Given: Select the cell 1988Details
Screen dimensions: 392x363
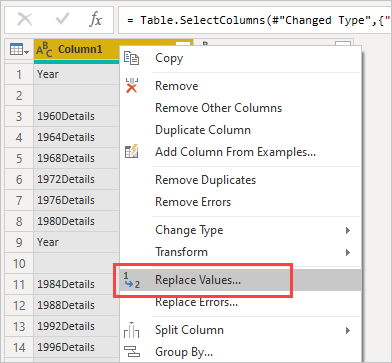Looking at the screenshot, I should tap(76, 305).
